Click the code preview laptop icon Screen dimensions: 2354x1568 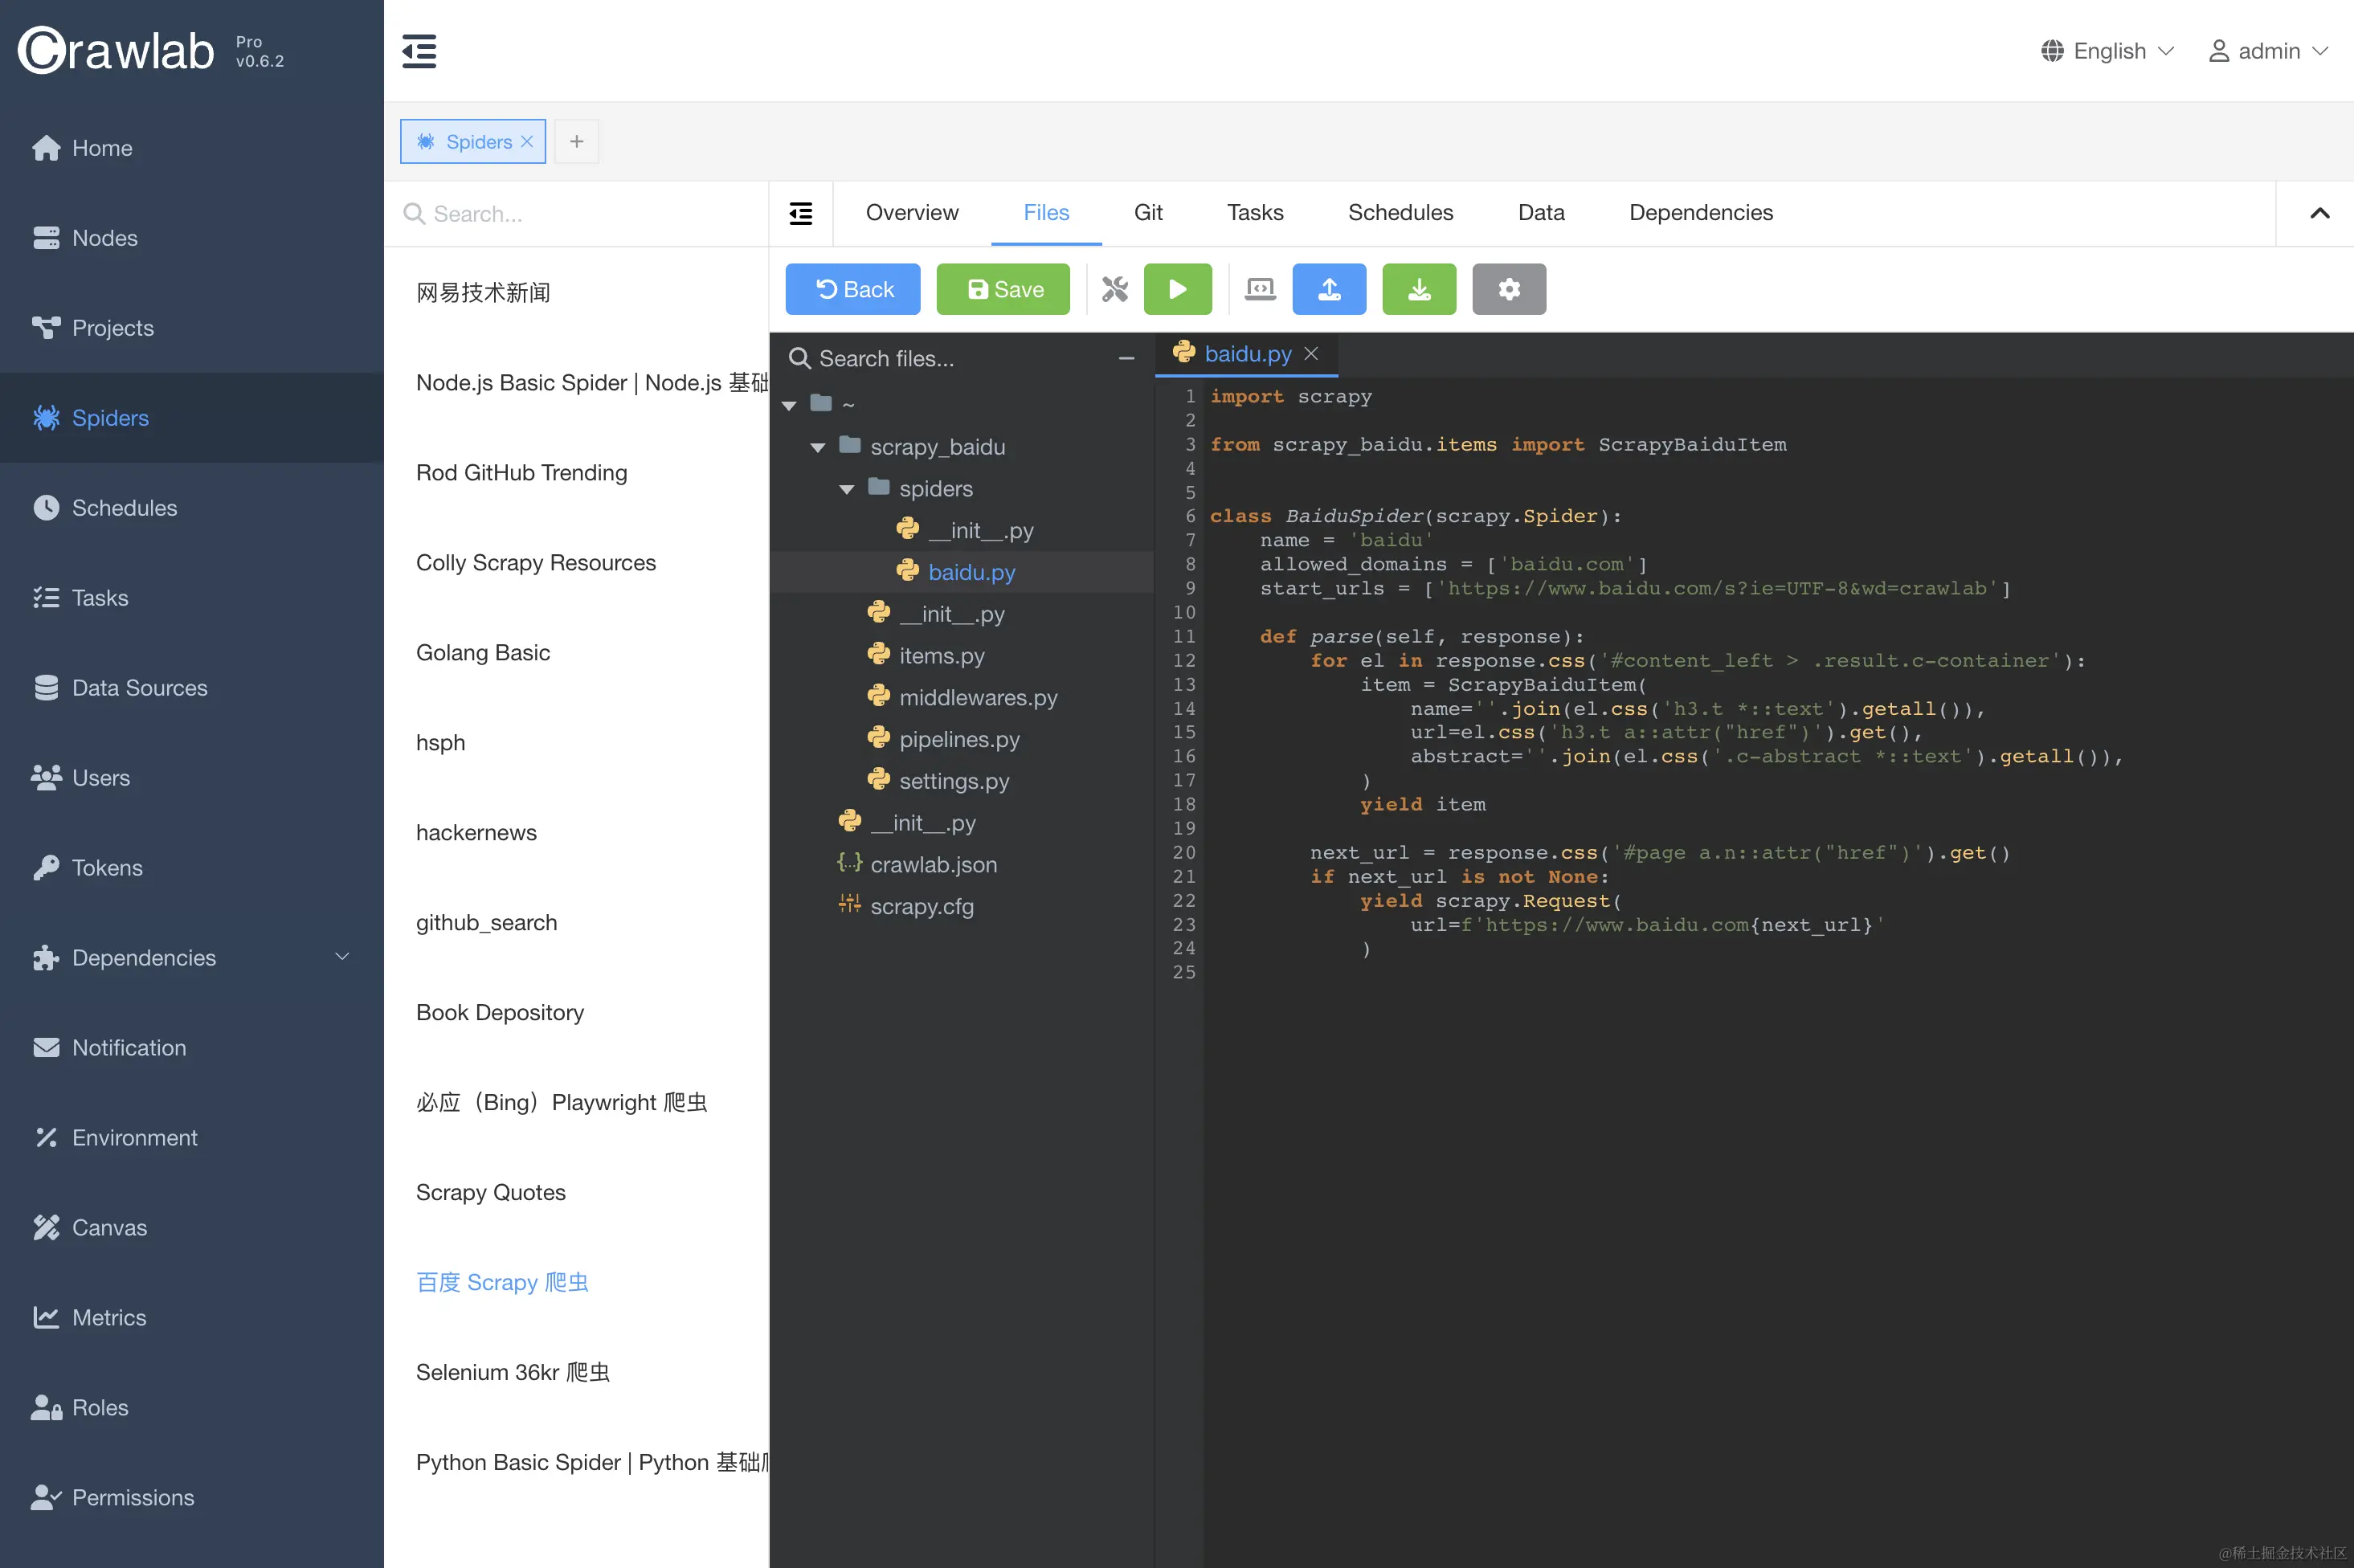coord(1259,289)
